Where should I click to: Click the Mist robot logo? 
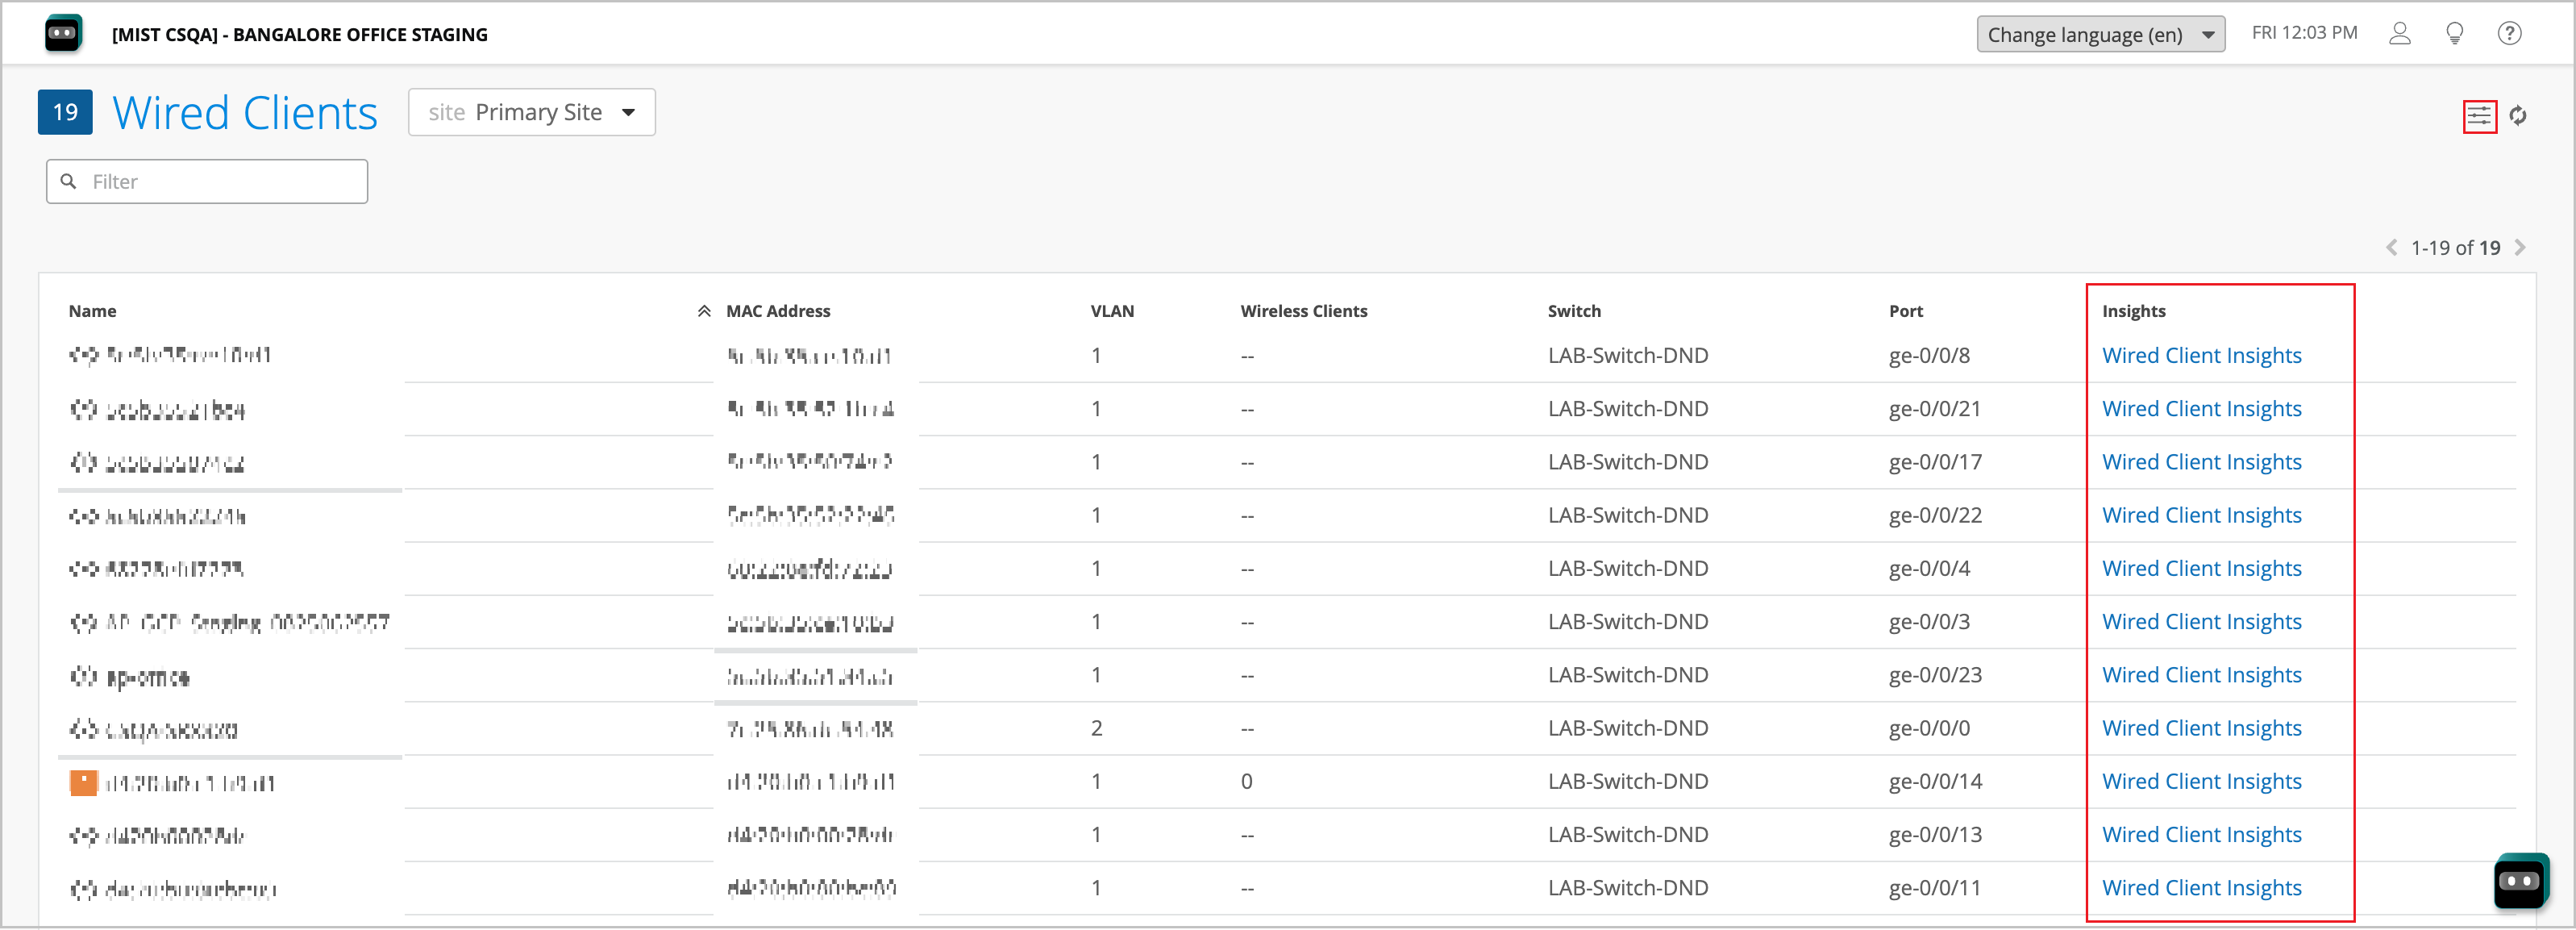63,34
